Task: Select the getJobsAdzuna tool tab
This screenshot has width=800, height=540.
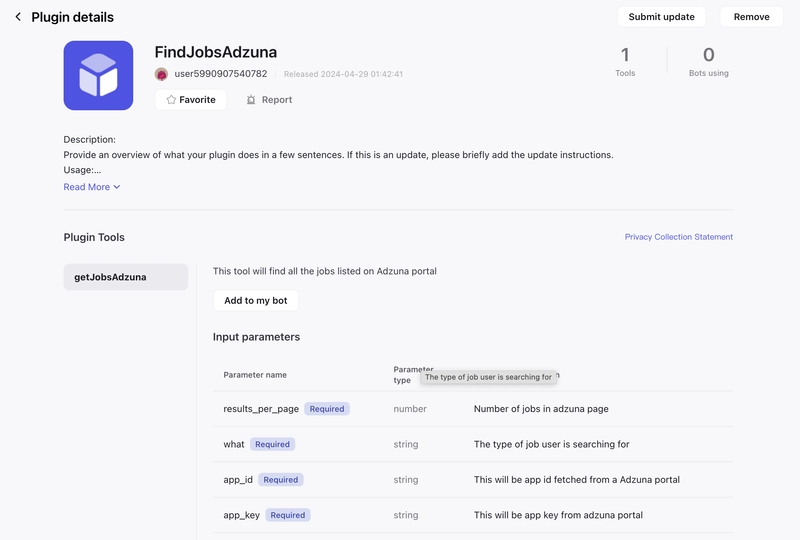Action: 126,277
